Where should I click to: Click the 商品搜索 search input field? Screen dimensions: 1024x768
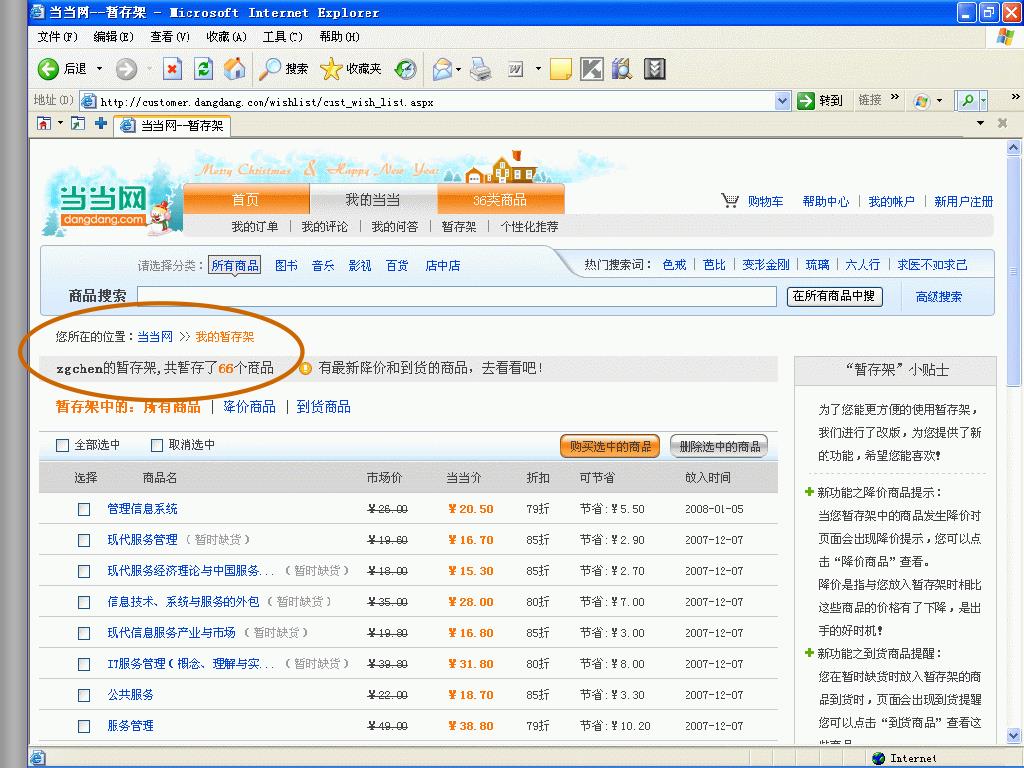(456, 296)
